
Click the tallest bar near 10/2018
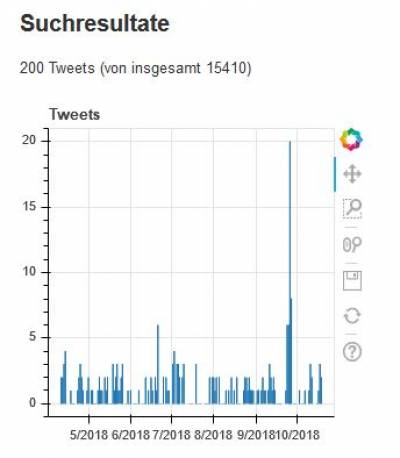pyautogui.click(x=290, y=272)
